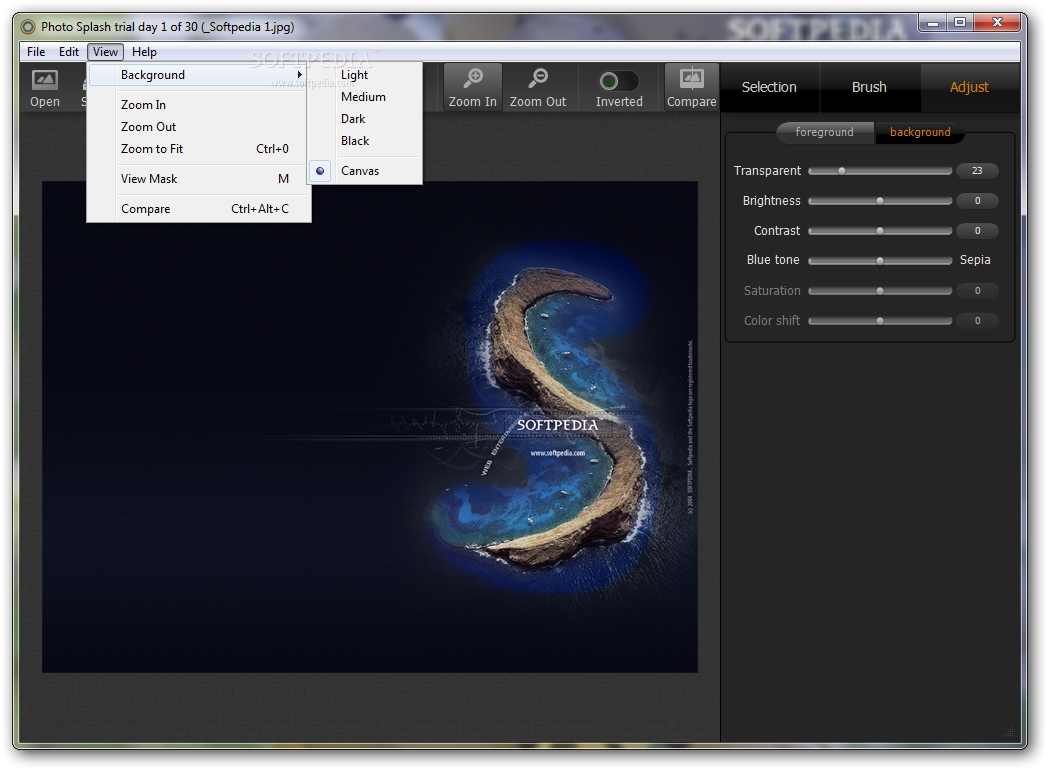
Task: Click the Color shift value field
Action: click(977, 321)
